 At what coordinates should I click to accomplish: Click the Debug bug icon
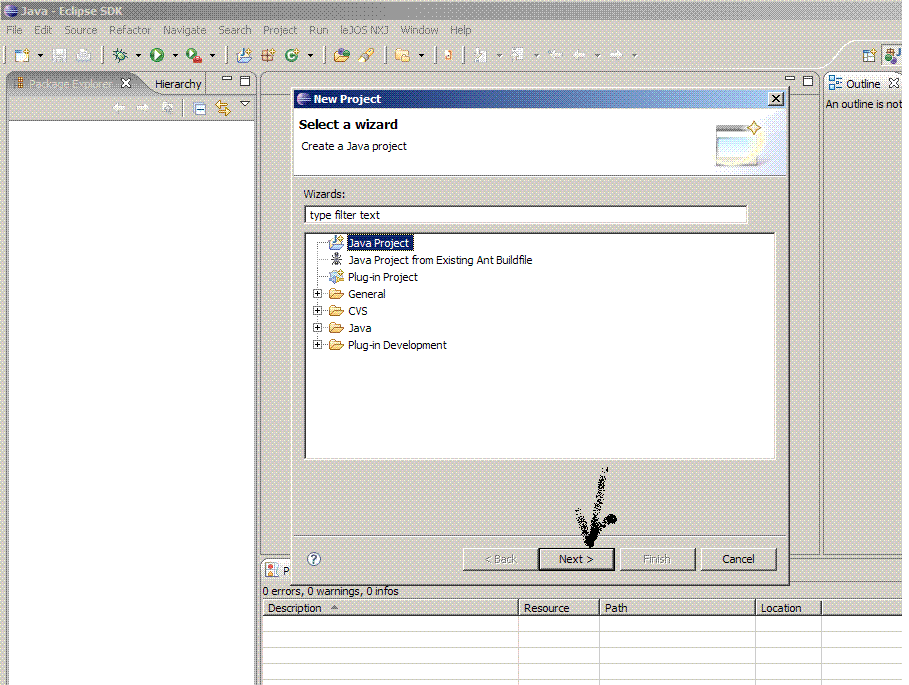click(120, 55)
